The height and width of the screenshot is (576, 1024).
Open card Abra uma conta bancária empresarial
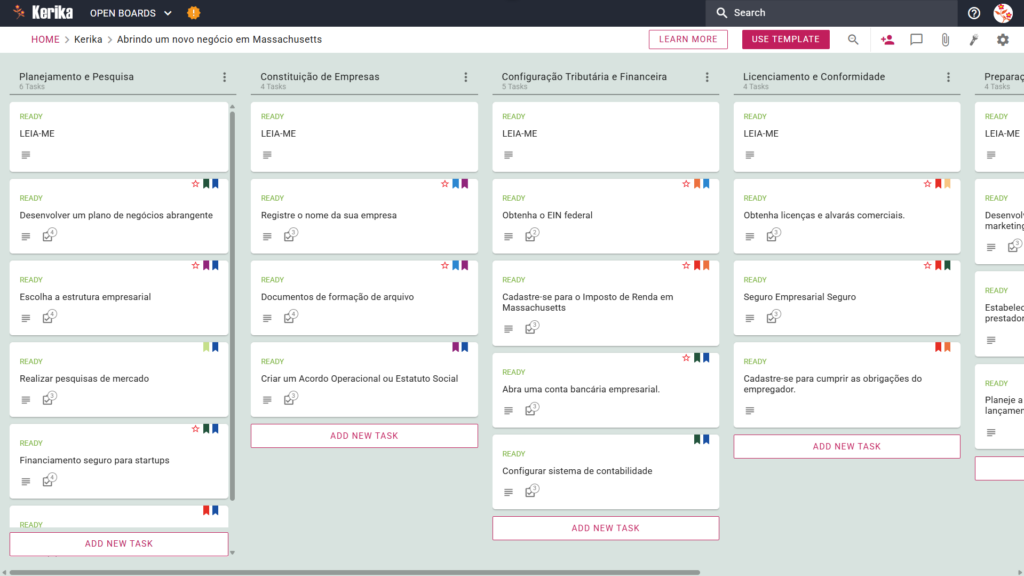605,390
